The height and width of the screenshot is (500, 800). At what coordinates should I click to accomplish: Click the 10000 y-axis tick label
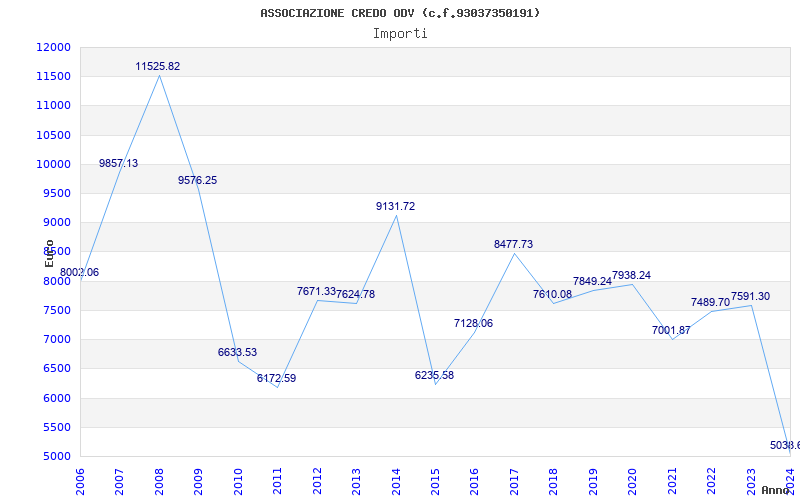pos(53,164)
